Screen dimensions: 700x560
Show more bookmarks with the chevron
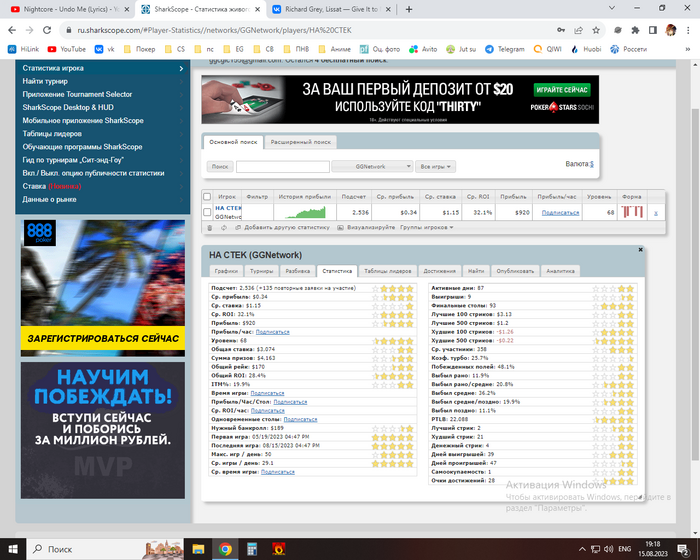point(688,49)
